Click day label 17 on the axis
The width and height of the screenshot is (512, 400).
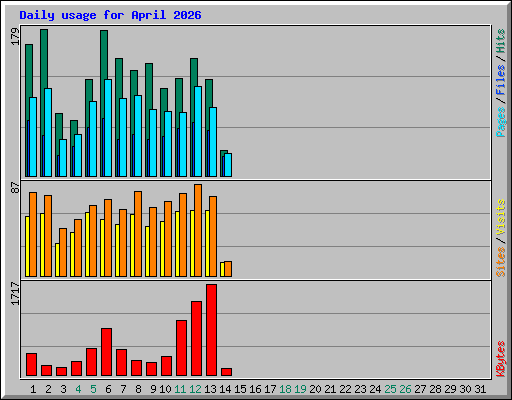point(270,389)
